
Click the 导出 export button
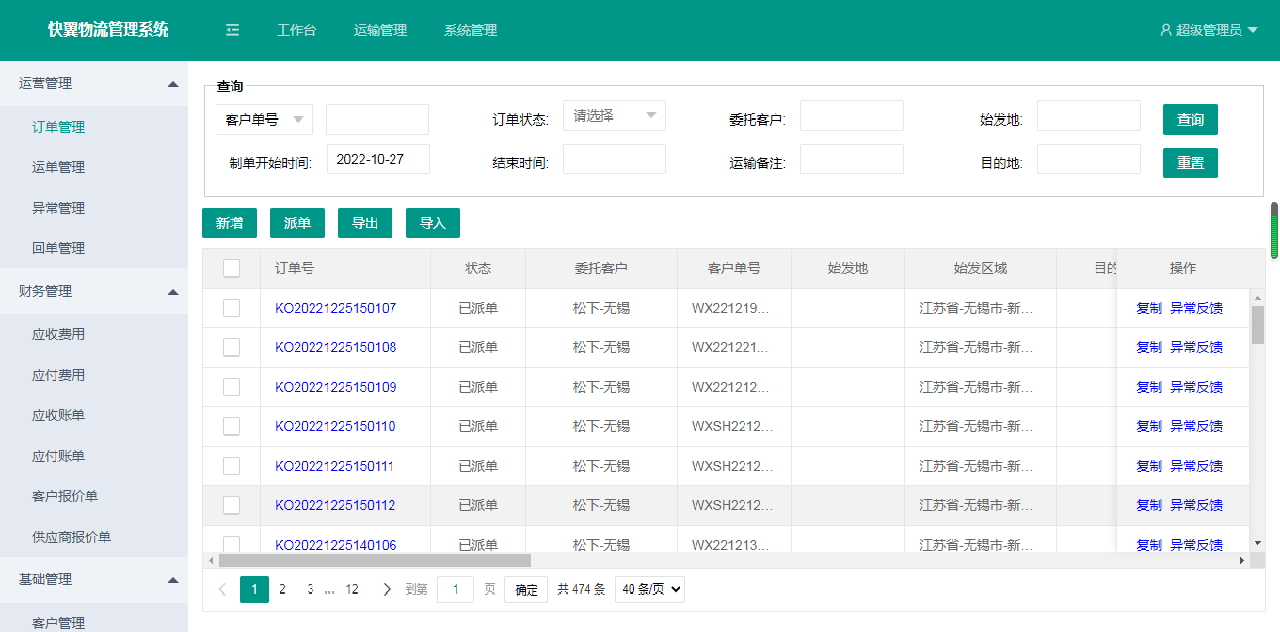[365, 223]
